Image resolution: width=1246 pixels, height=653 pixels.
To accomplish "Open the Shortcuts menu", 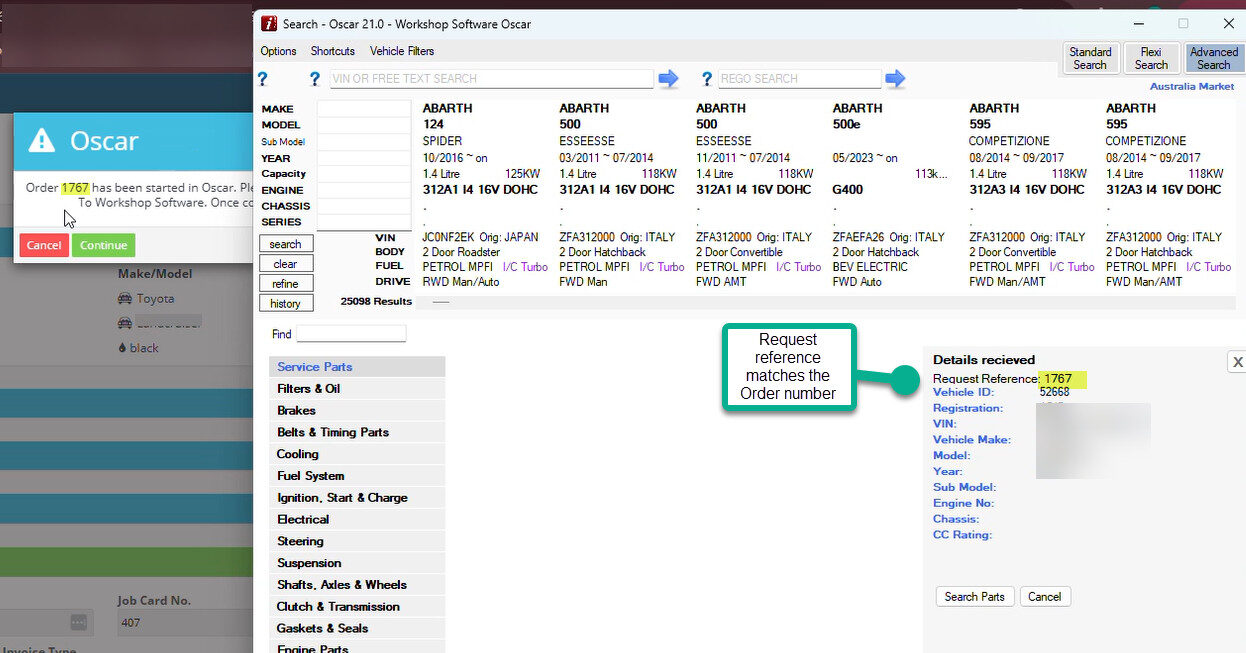I will pyautogui.click(x=333, y=51).
